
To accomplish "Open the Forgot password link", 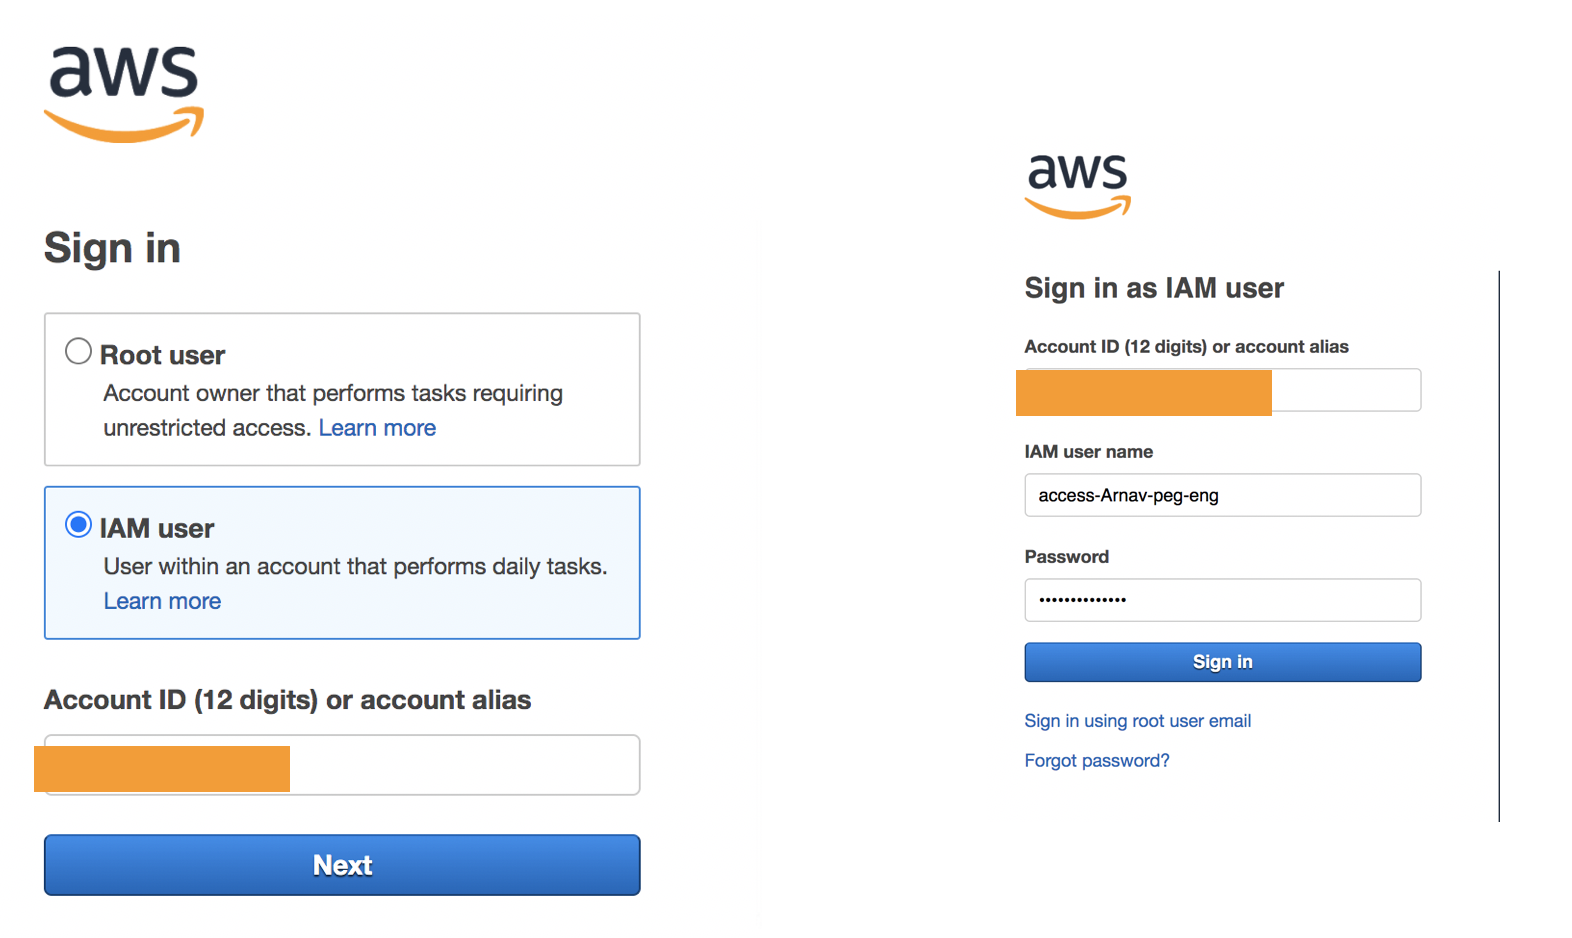I will [1096, 760].
